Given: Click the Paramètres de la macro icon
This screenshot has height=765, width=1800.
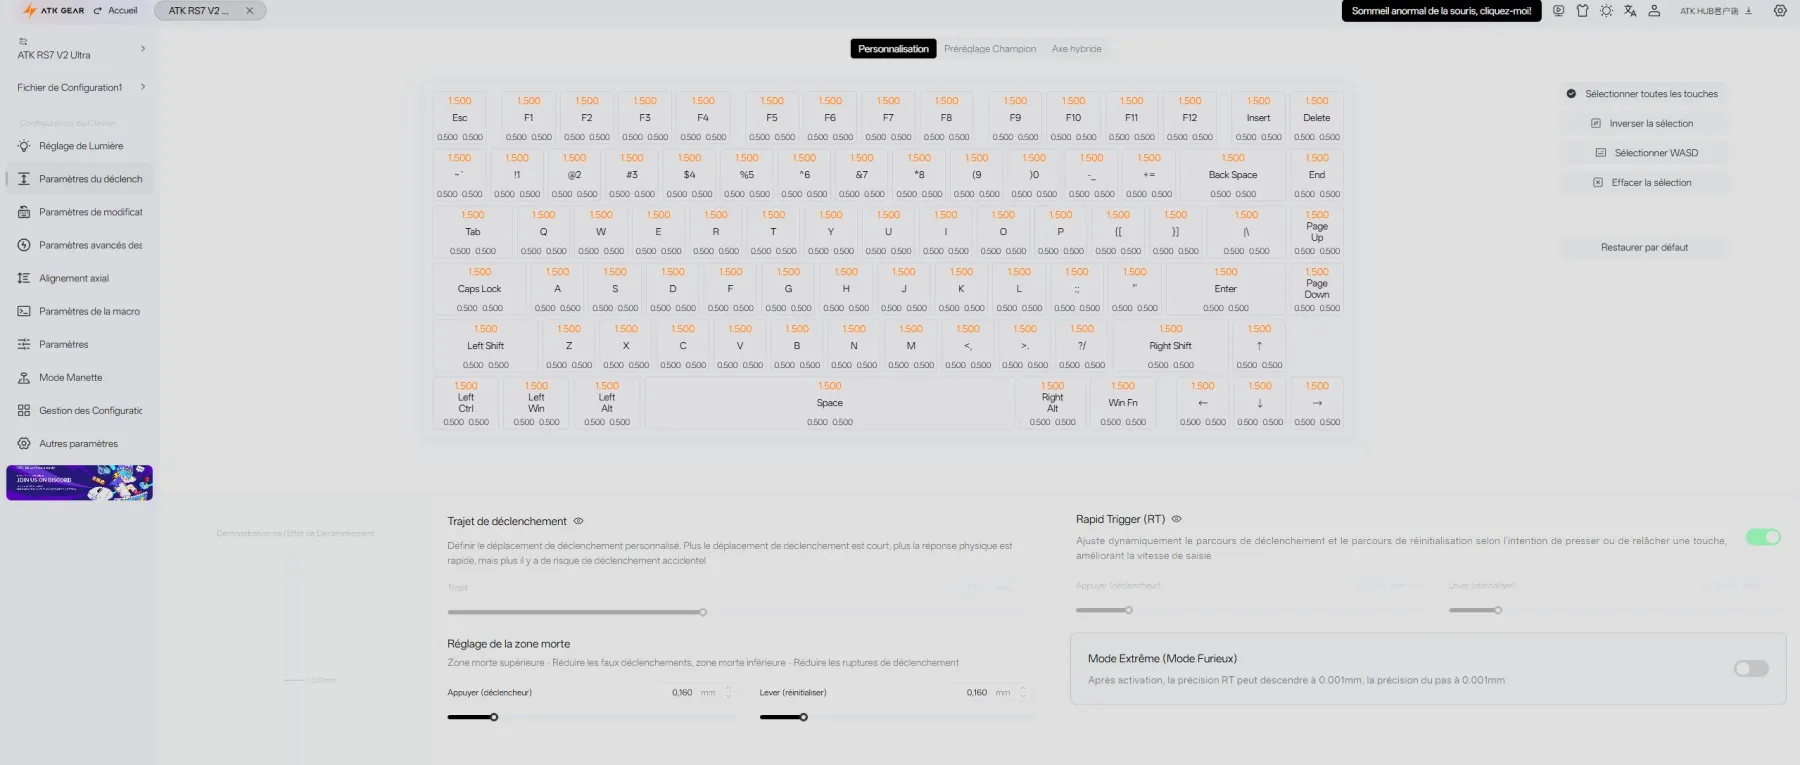Looking at the screenshot, I should tap(24, 311).
